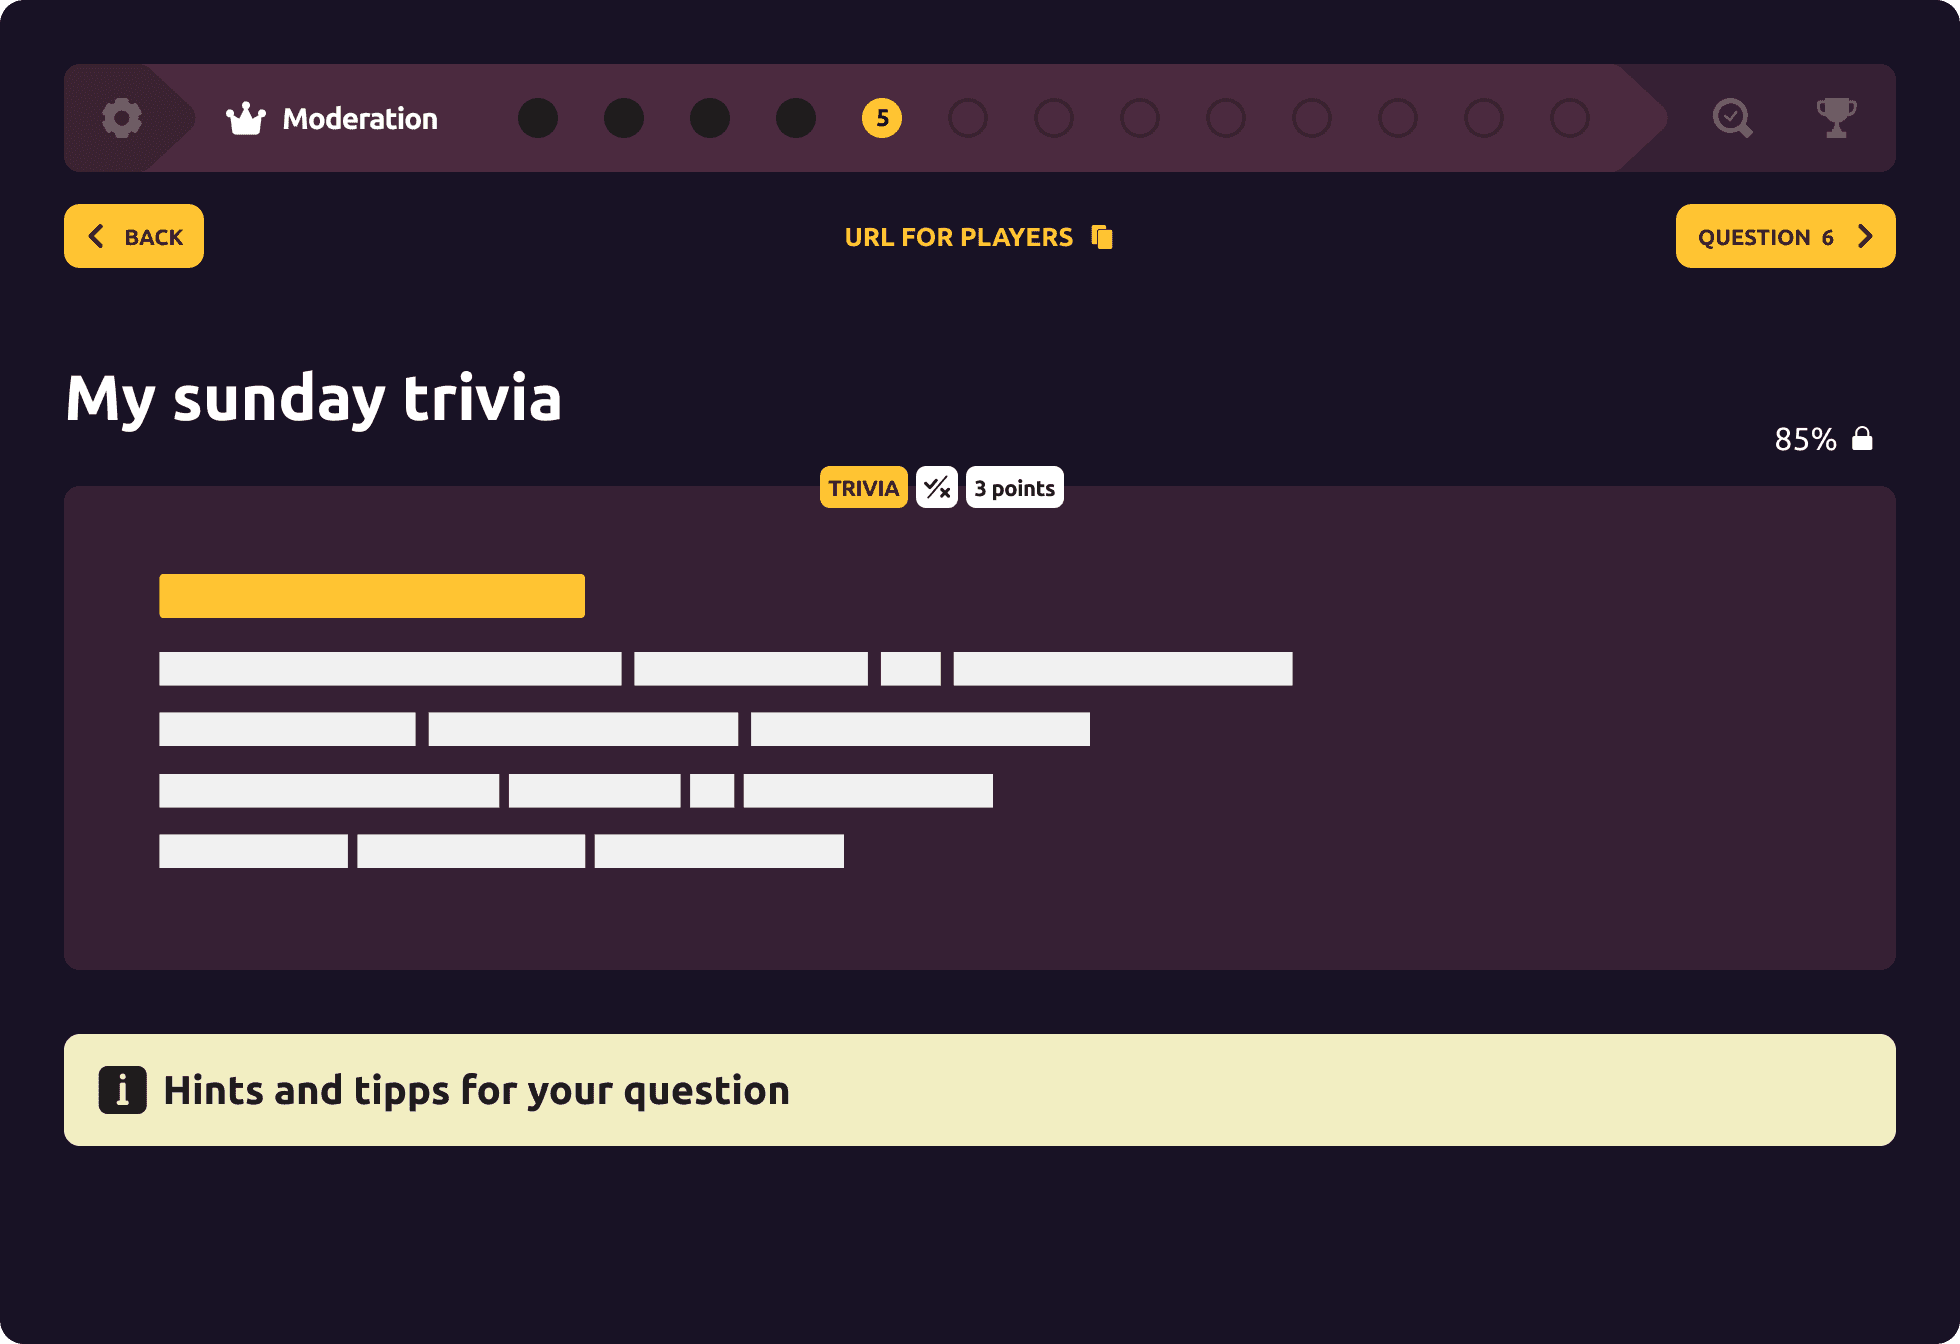Open the TRIVIA category badge
Image resolution: width=1960 pixels, height=1344 pixels.
(863, 487)
